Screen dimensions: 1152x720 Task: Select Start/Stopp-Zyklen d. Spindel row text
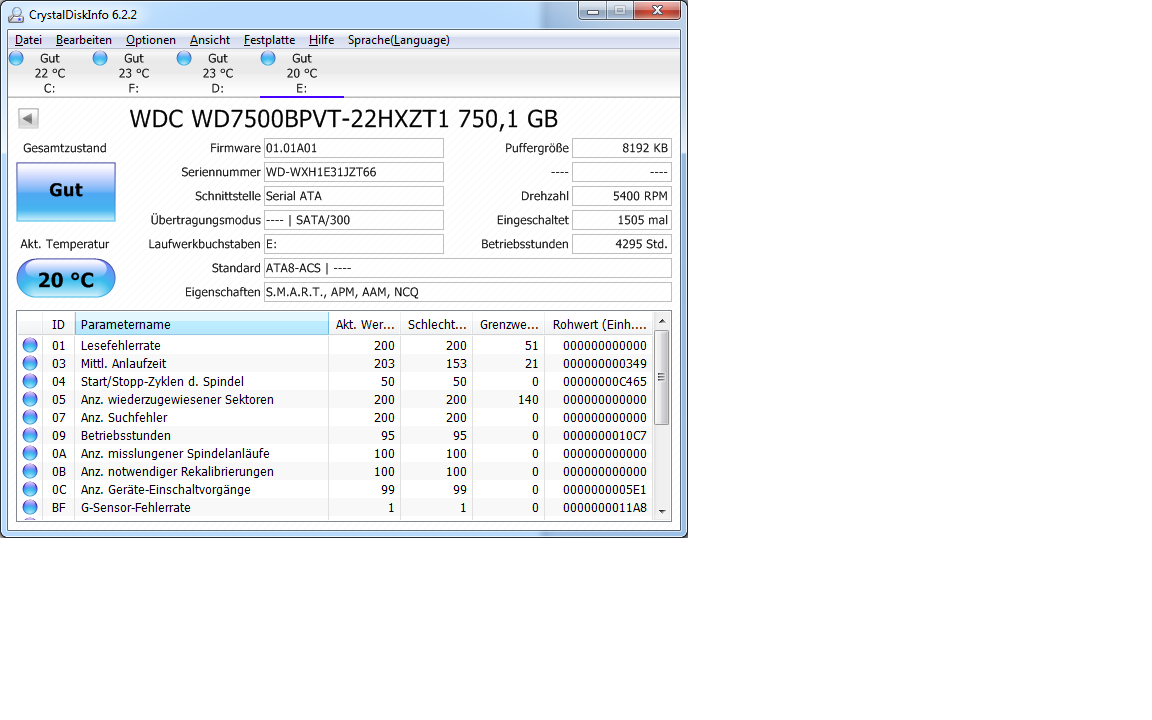click(162, 381)
